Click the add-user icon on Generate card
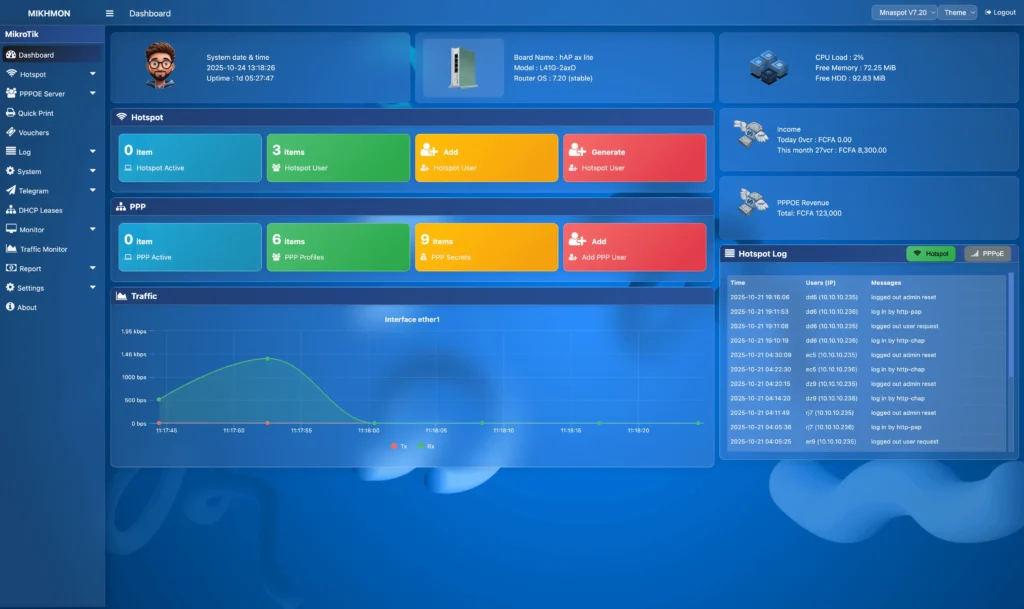Screen dimensions: 1024x609 click(577, 150)
